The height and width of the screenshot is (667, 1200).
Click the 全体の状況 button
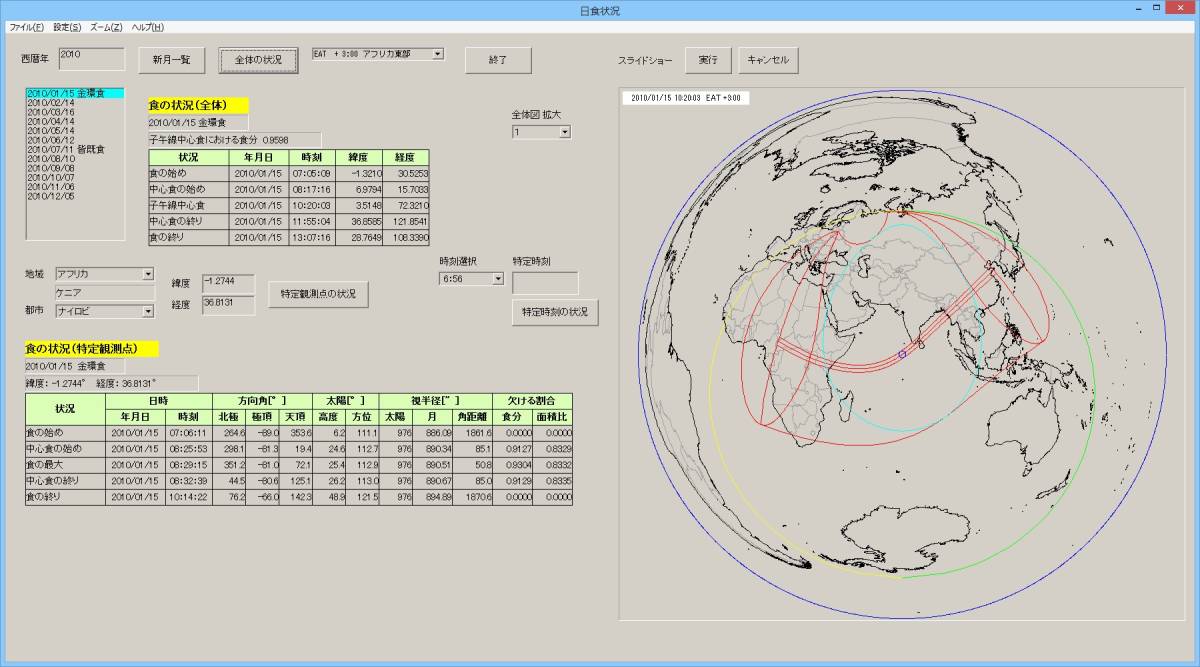(x=258, y=60)
